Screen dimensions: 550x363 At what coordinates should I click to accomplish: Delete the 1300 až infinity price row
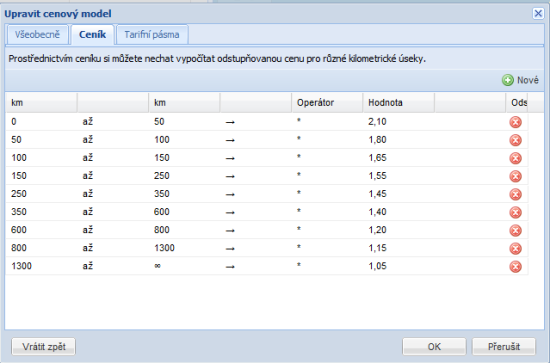[515, 267]
